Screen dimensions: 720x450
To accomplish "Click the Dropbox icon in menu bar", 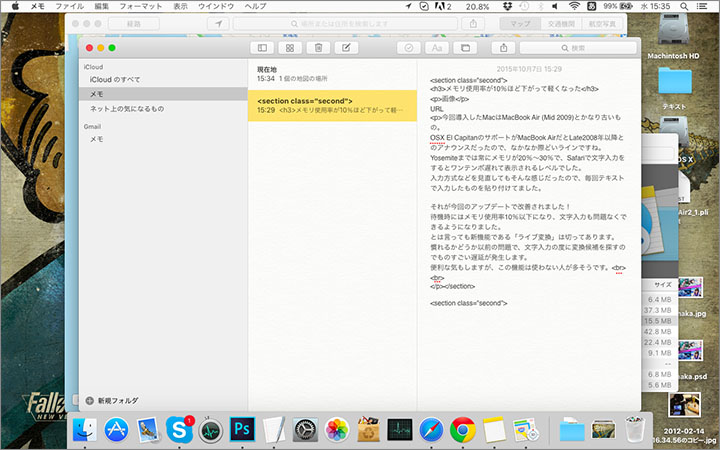I will point(507,6).
